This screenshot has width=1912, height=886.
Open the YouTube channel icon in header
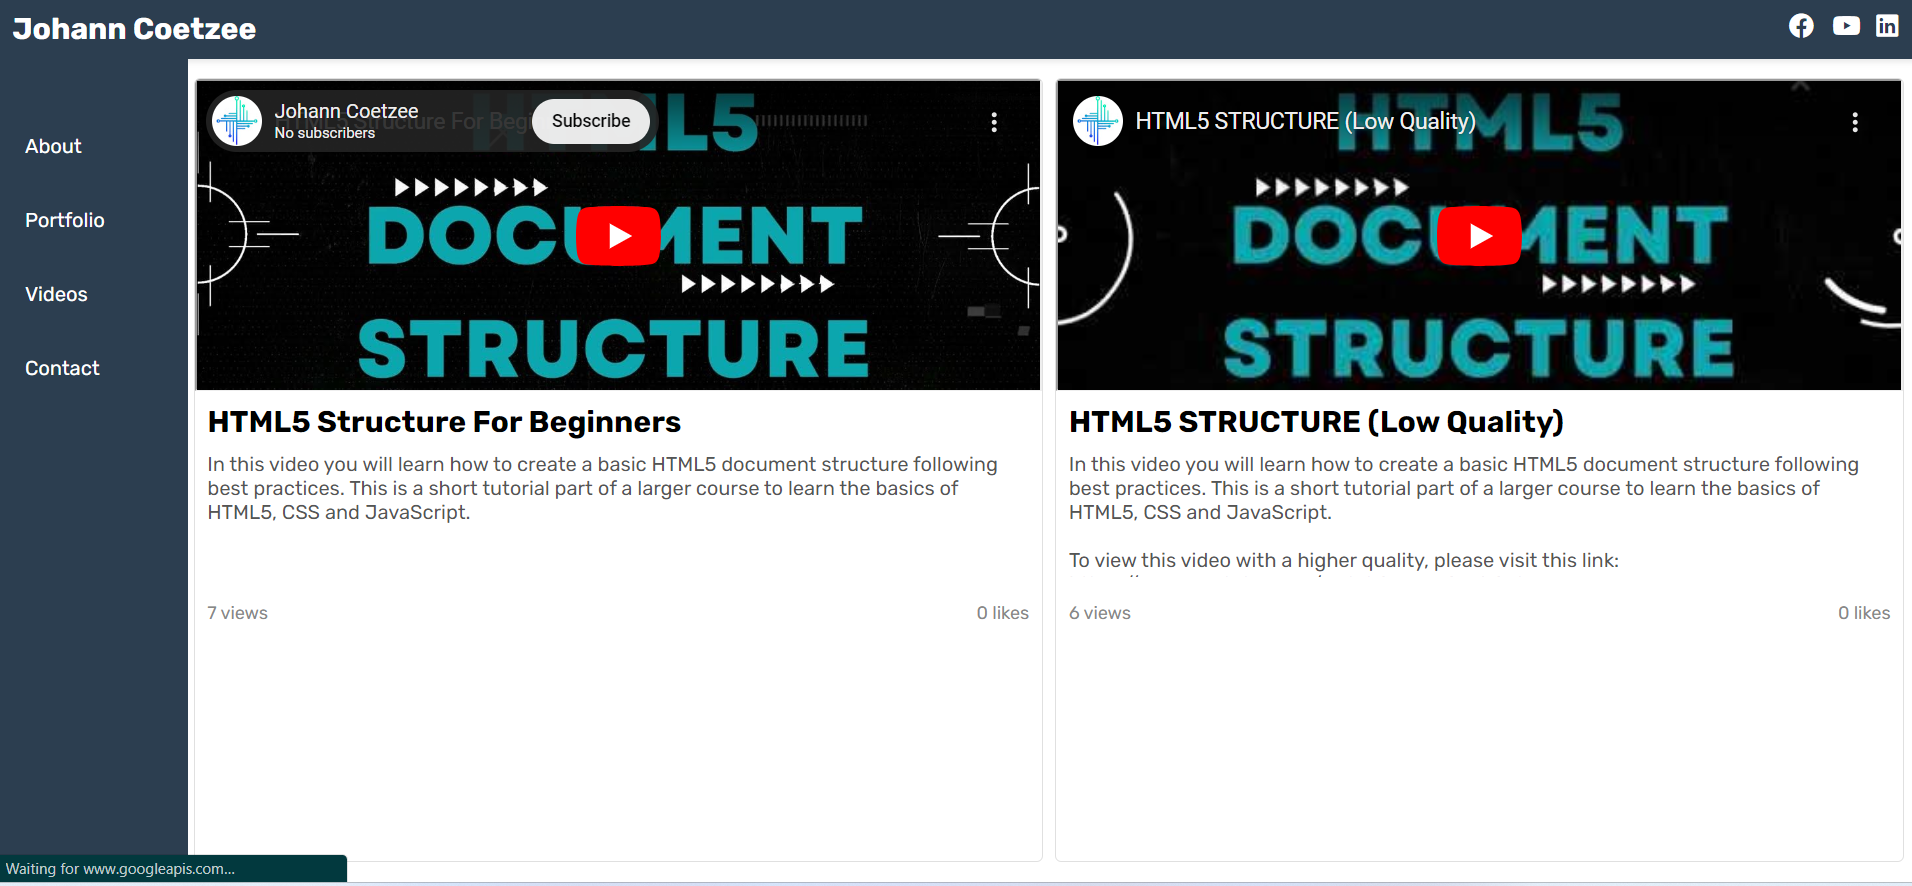tap(1846, 26)
